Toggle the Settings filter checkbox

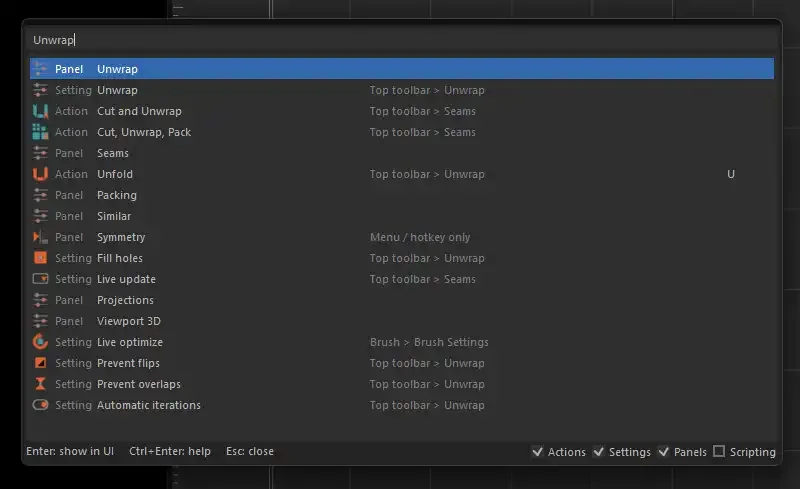click(x=598, y=452)
